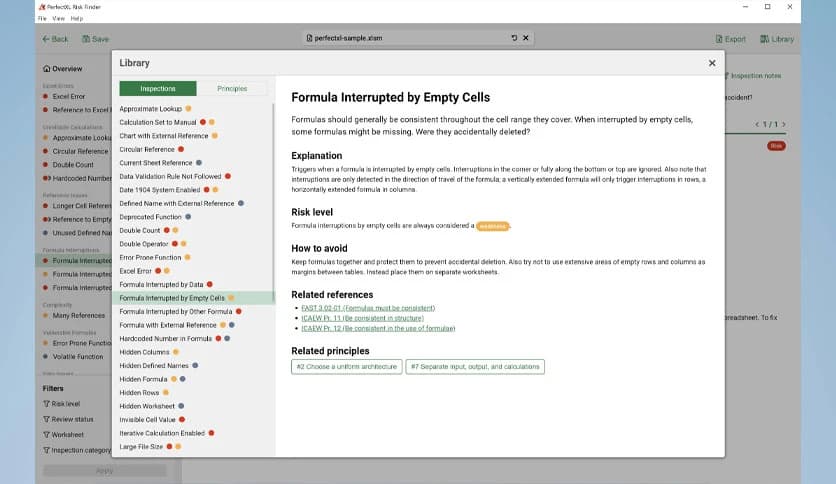Click the red Risk badge

(x=776, y=146)
